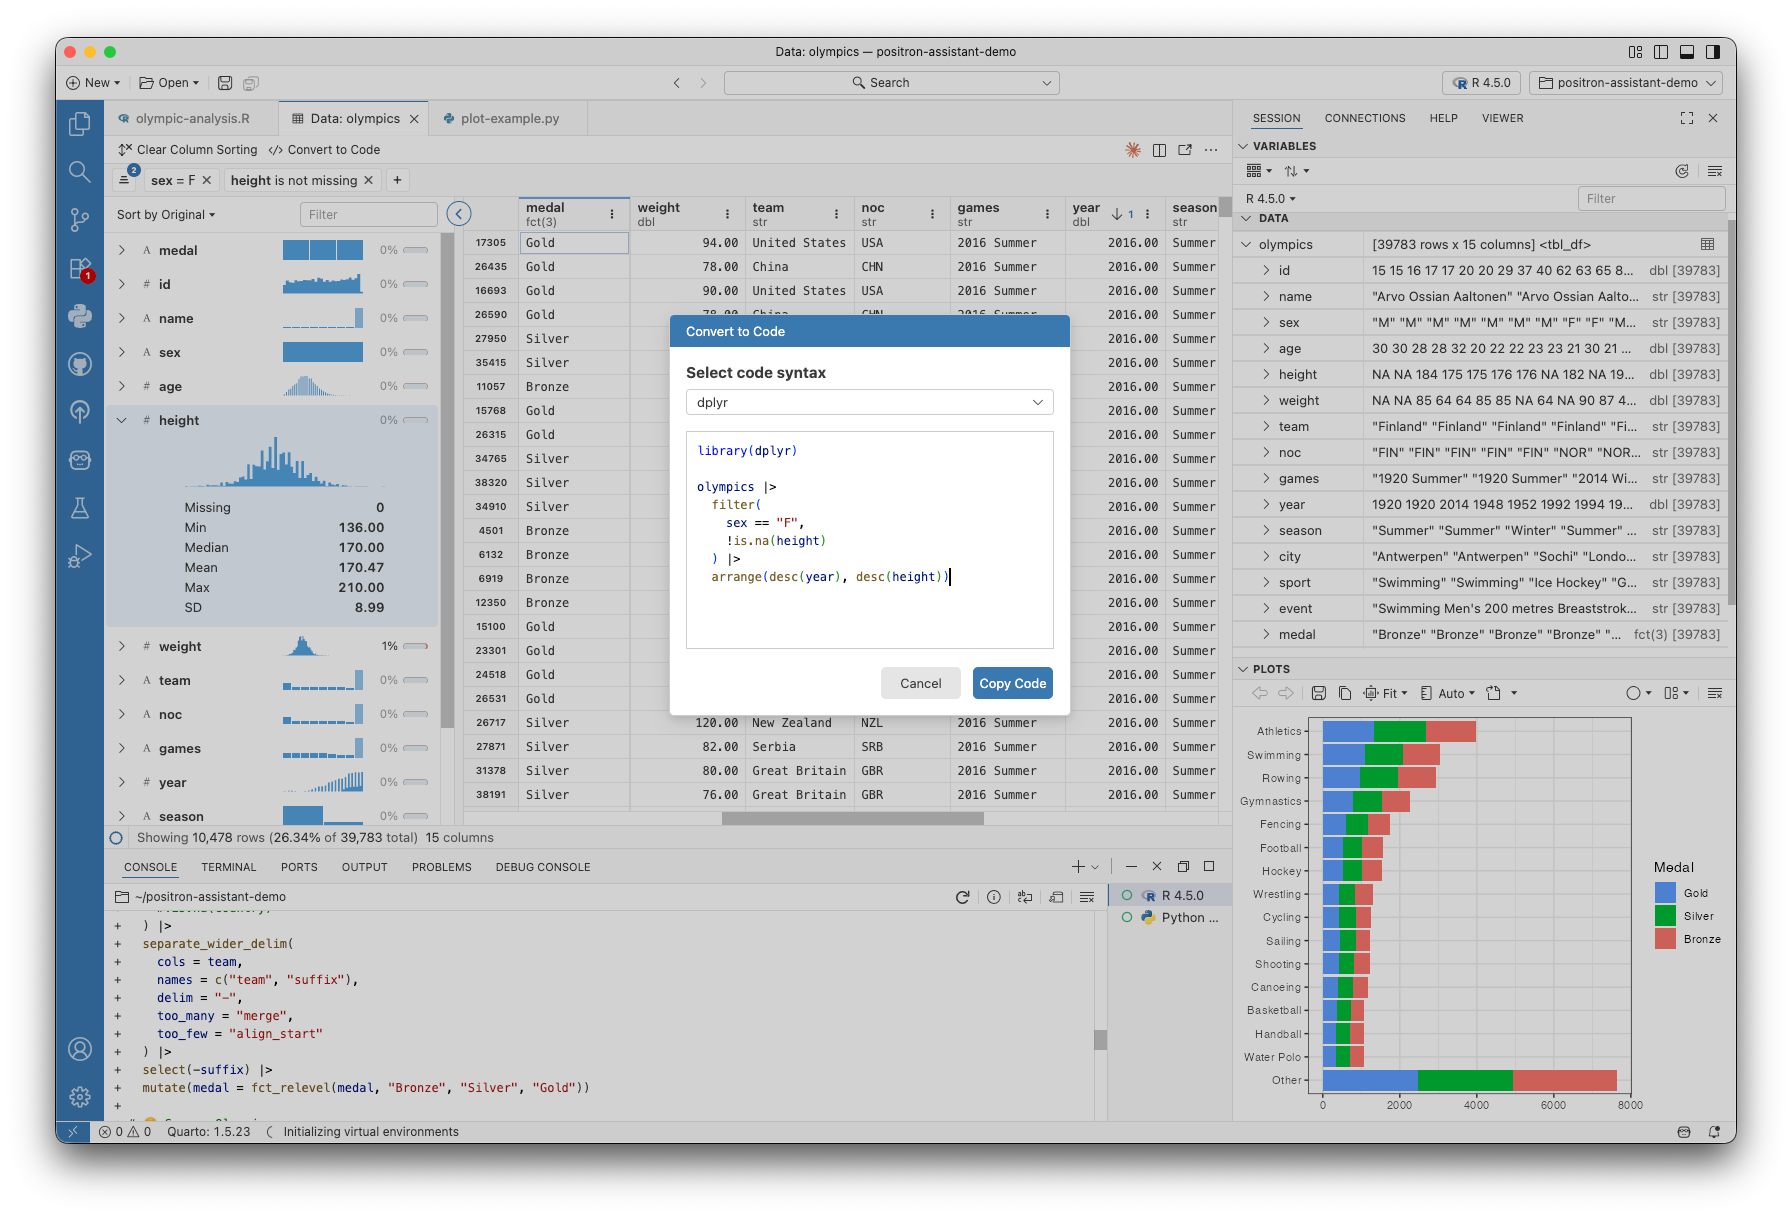Click the Python icon in activity bar
This screenshot has width=1792, height=1217.
[x=80, y=316]
